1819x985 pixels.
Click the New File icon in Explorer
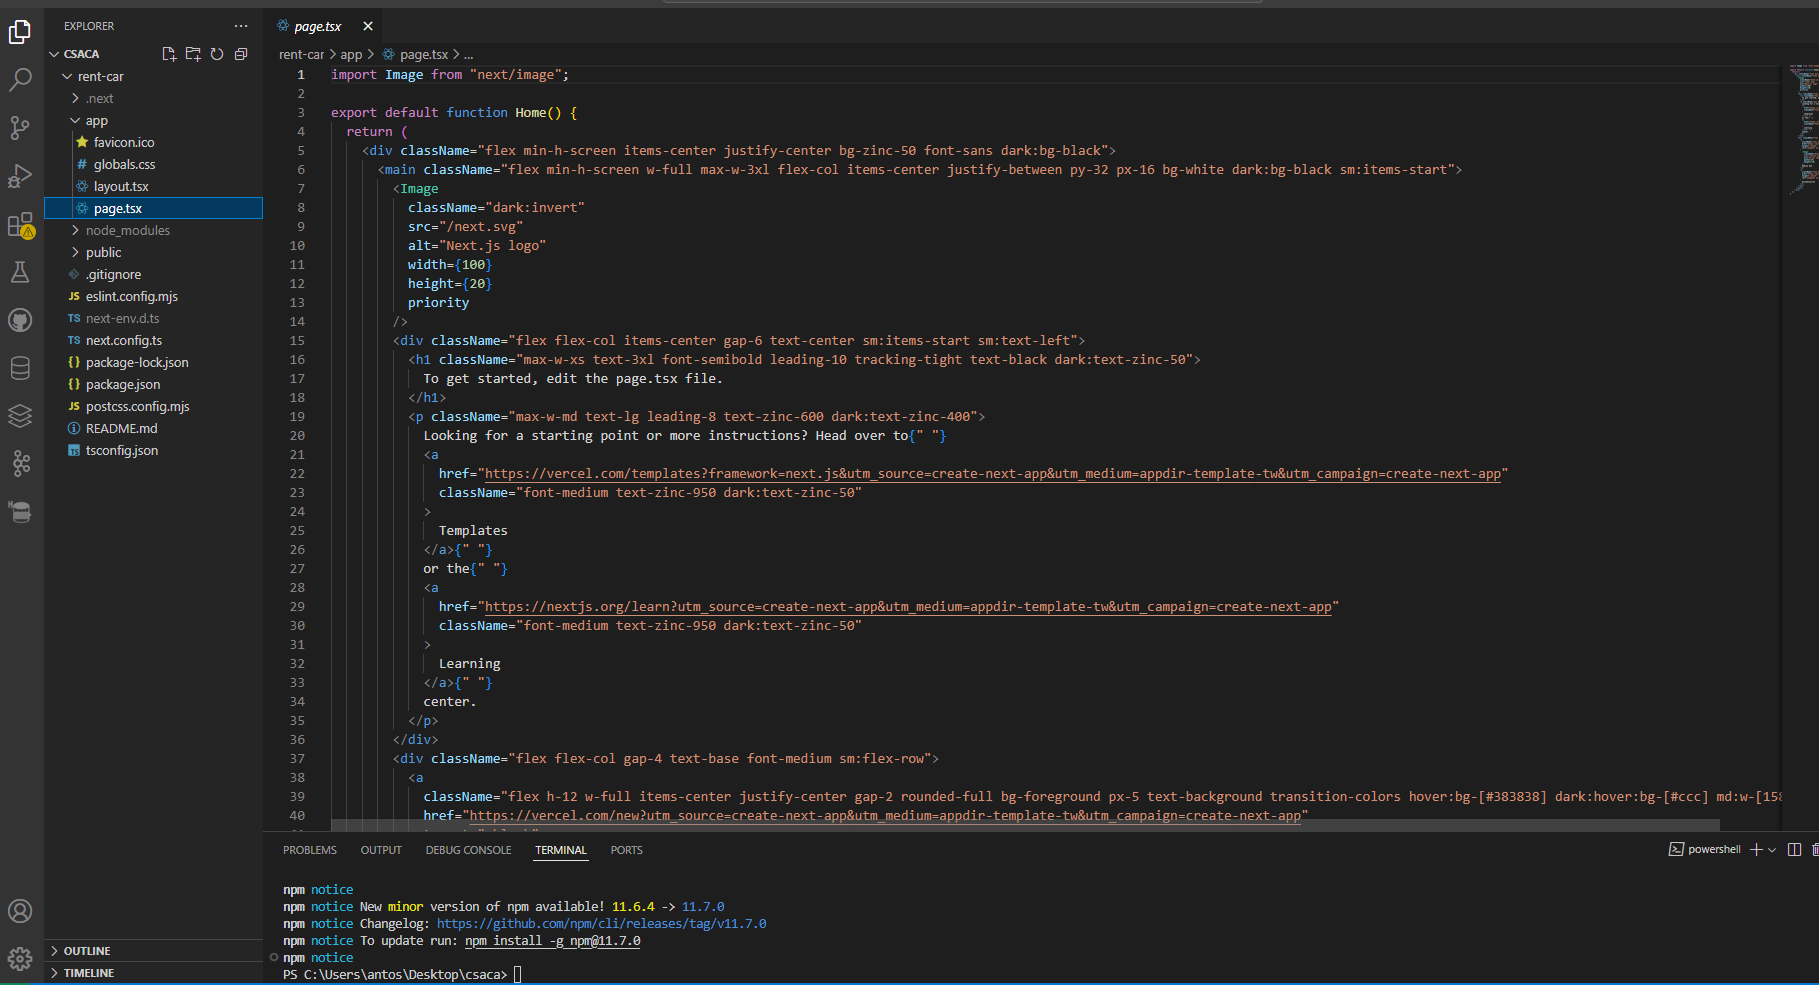click(x=169, y=54)
